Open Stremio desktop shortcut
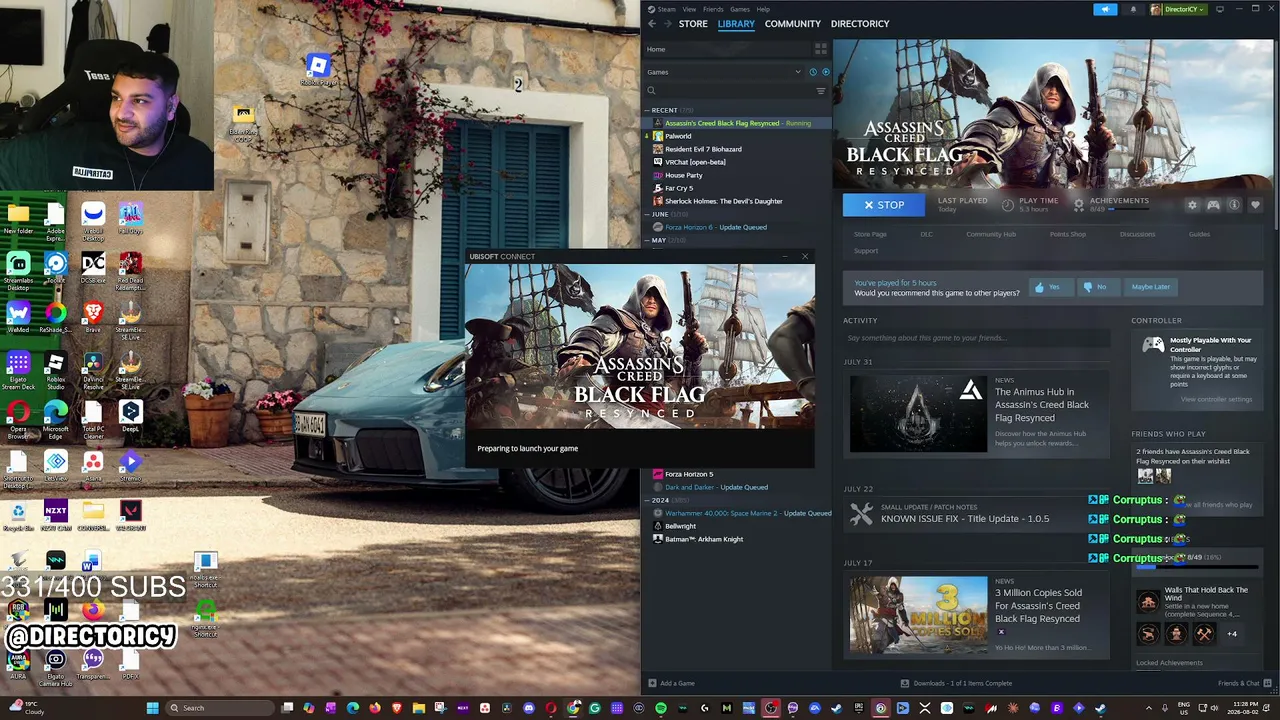 coord(130,466)
